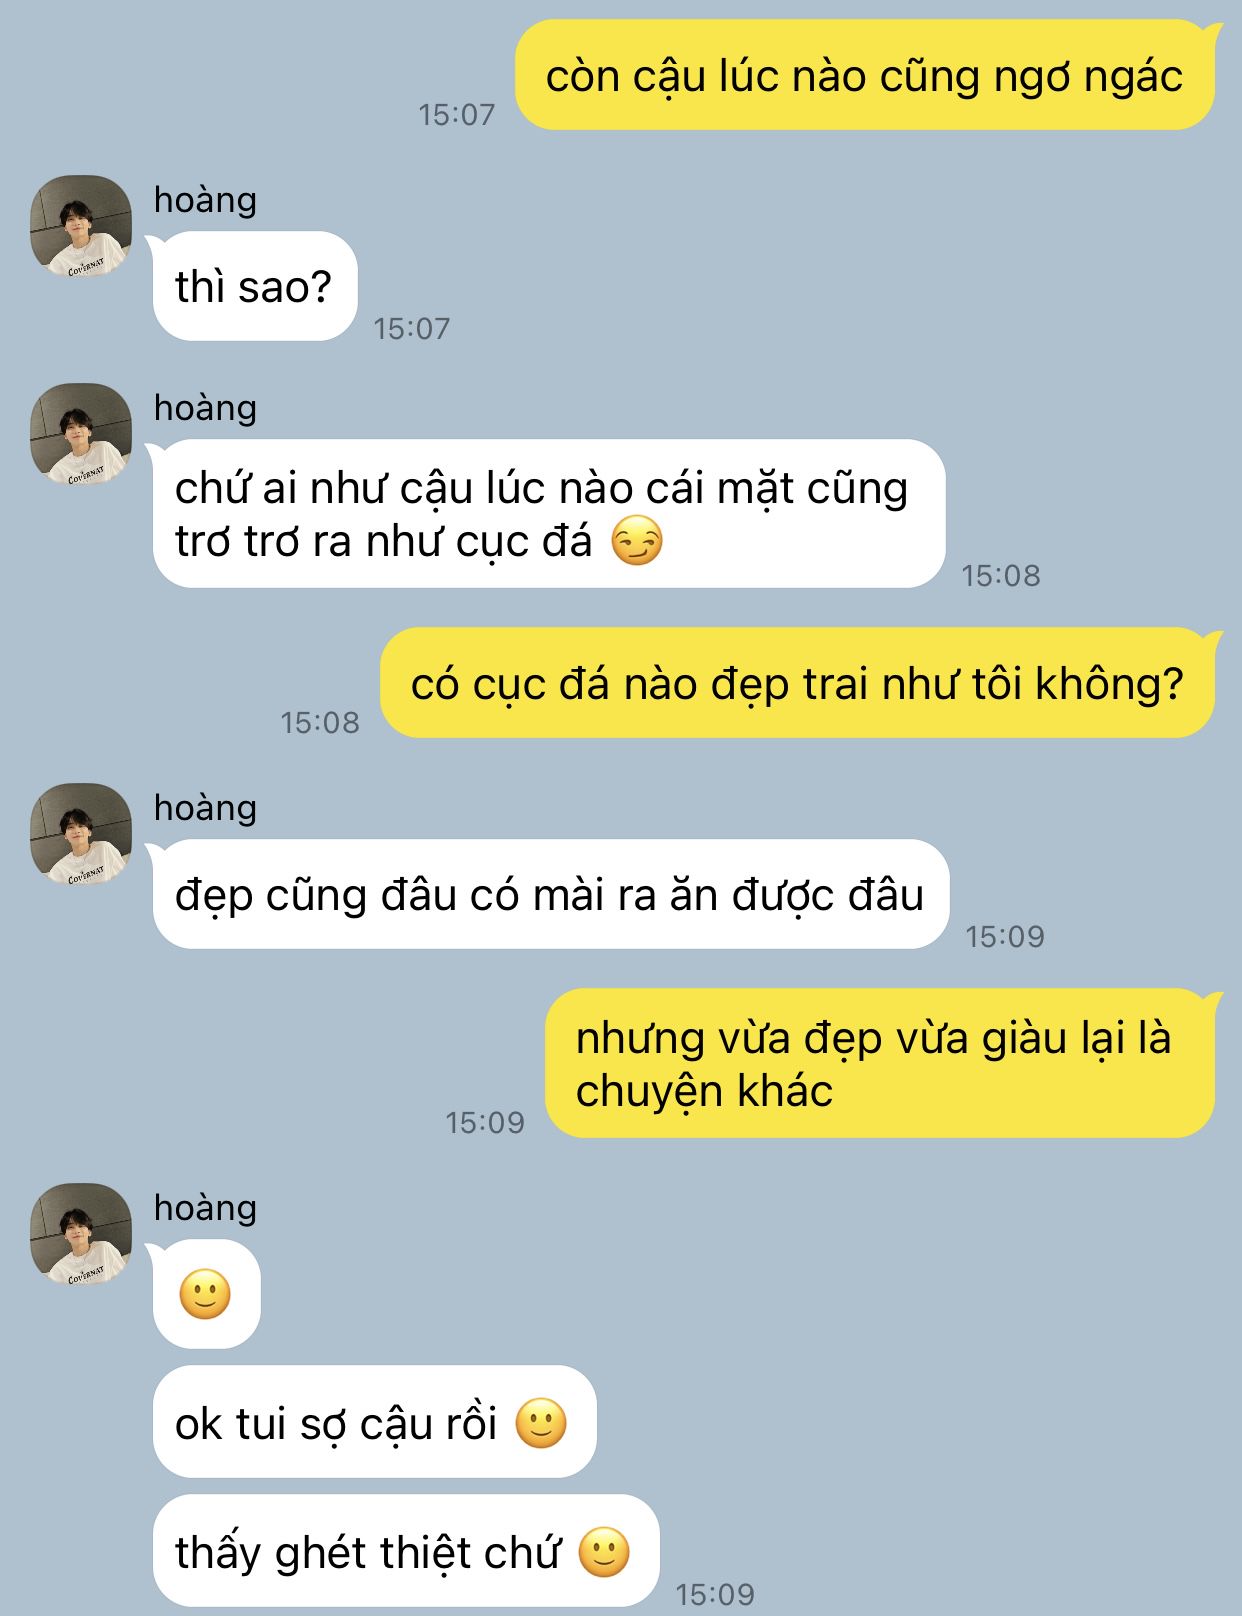The image size is (1242, 1616).
Task: Click the sender name "hoàng" above "thì sao?"
Action: tap(205, 200)
